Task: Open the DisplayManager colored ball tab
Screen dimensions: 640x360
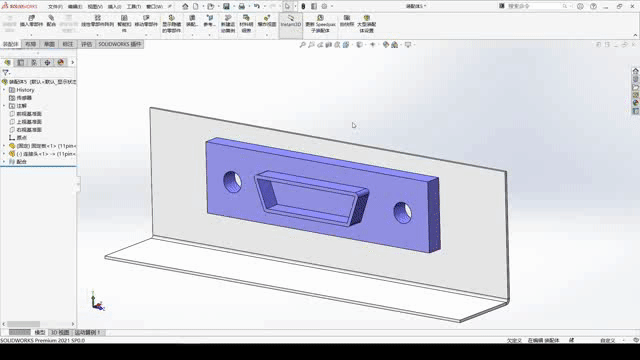Action: (61, 62)
